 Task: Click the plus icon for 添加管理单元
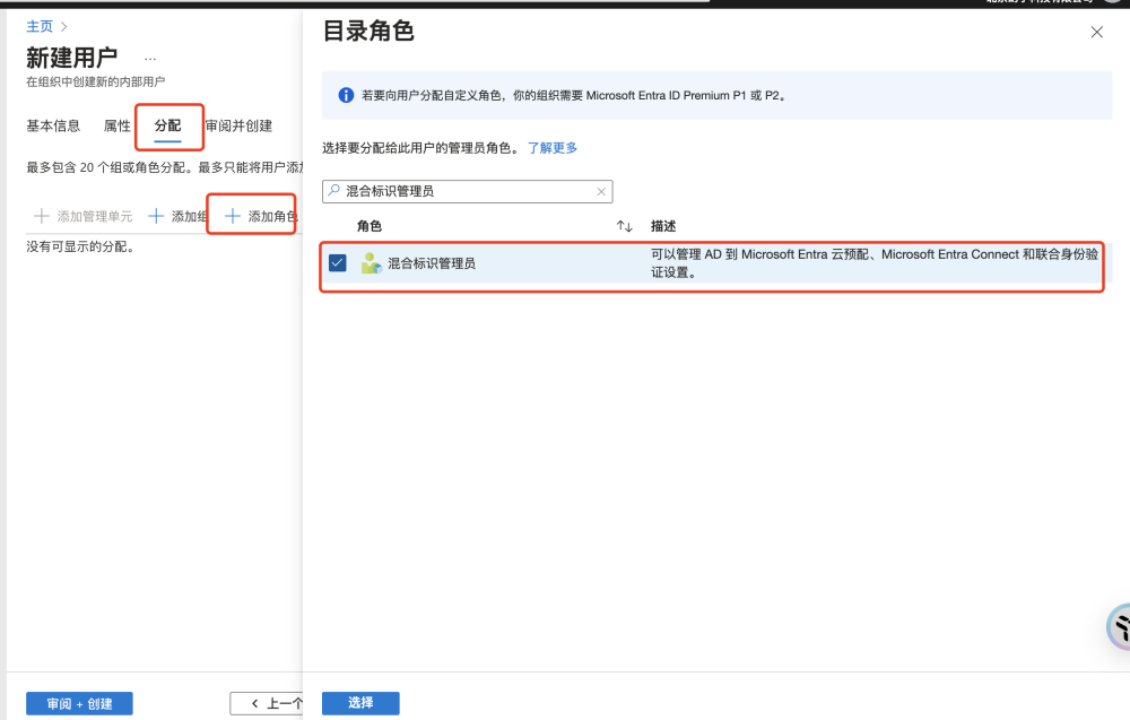click(42, 216)
